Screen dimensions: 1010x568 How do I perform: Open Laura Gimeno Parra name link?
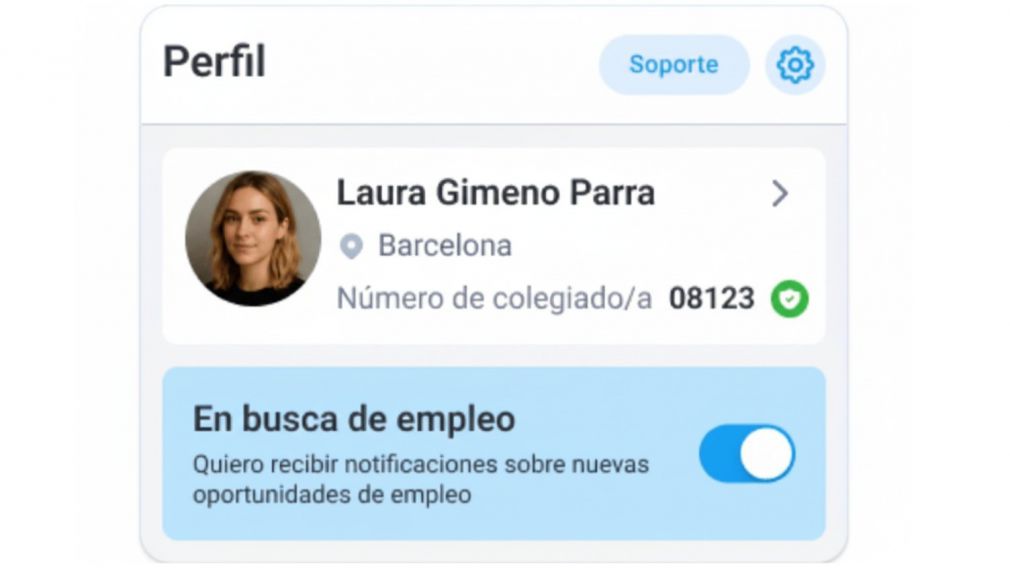[496, 193]
